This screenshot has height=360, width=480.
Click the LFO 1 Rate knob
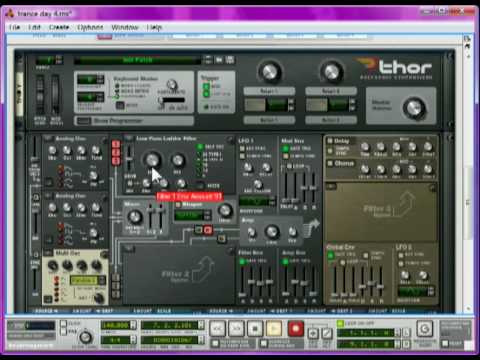[247, 167]
